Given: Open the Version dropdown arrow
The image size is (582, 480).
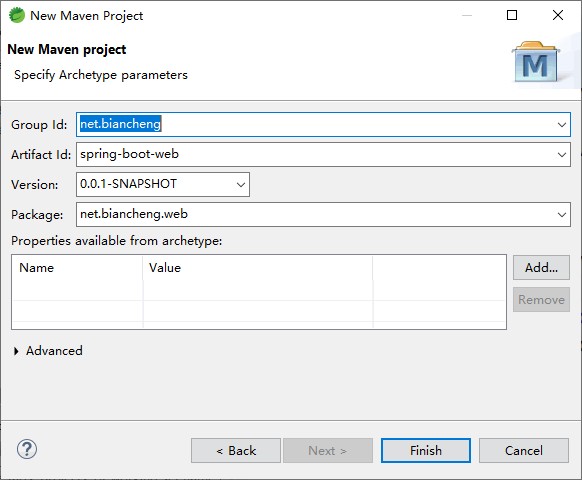Looking at the screenshot, I should point(241,185).
